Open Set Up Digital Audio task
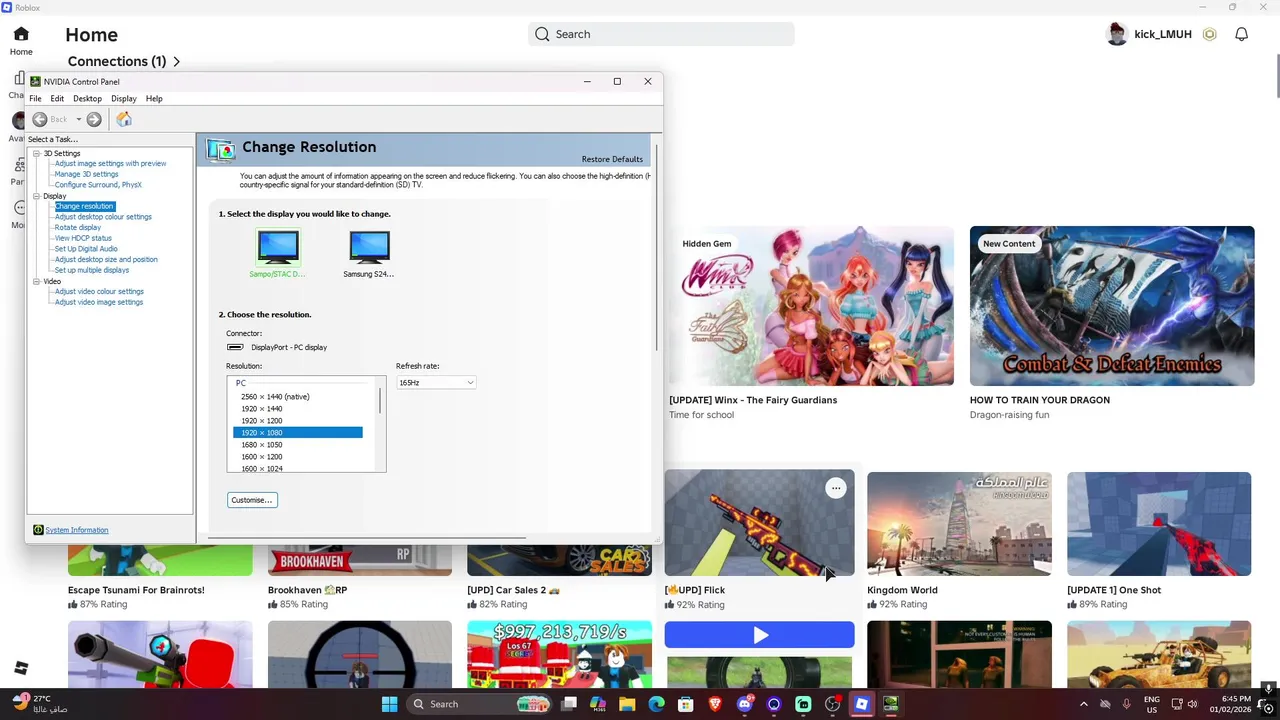This screenshot has width=1280, height=720. pos(86,249)
